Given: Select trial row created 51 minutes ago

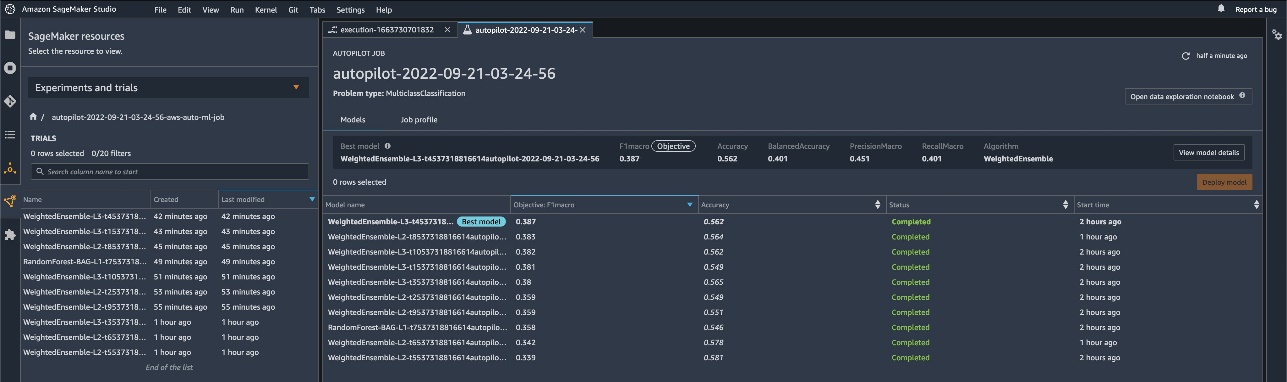Looking at the screenshot, I should [168, 276].
